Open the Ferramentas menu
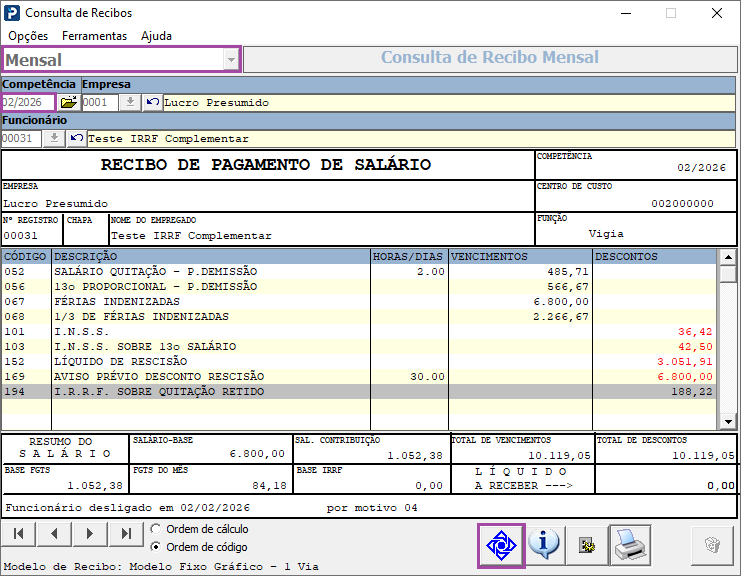Viewport: 741px width, 576px height. click(x=95, y=36)
